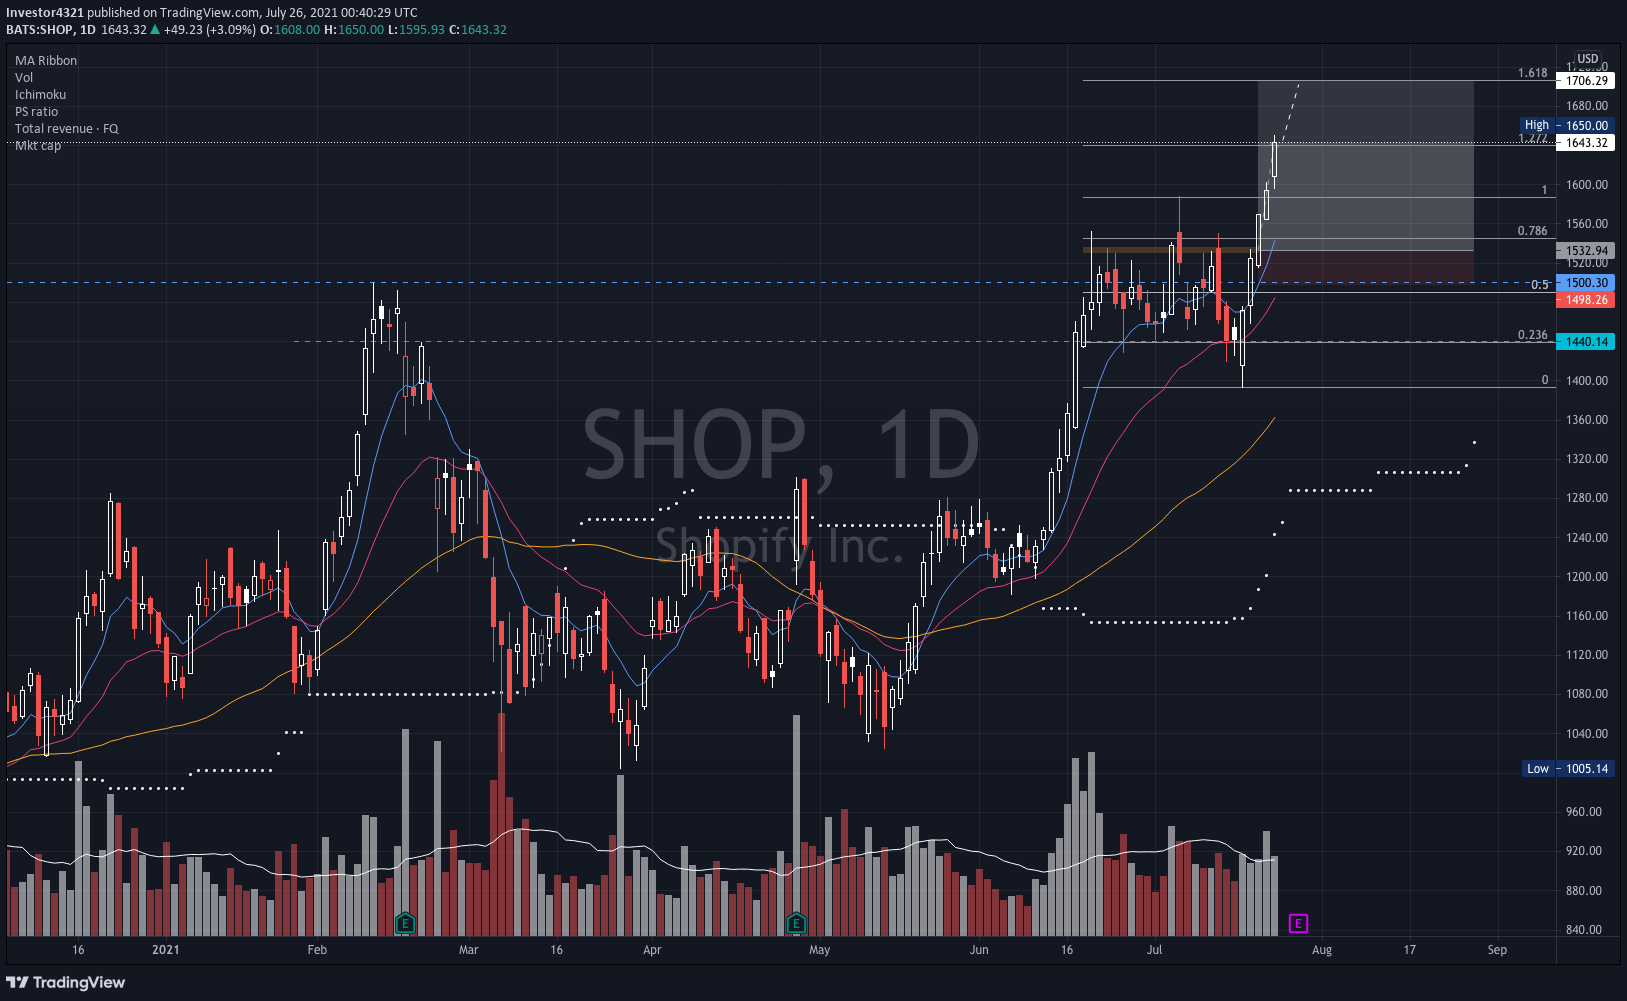Click the 0.786 Fibonacci level label
This screenshot has width=1627, height=1001.
[x=1532, y=231]
